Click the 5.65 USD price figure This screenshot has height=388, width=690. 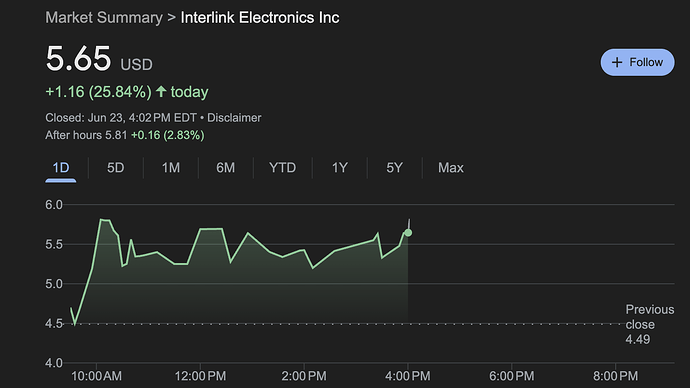pyautogui.click(x=99, y=59)
